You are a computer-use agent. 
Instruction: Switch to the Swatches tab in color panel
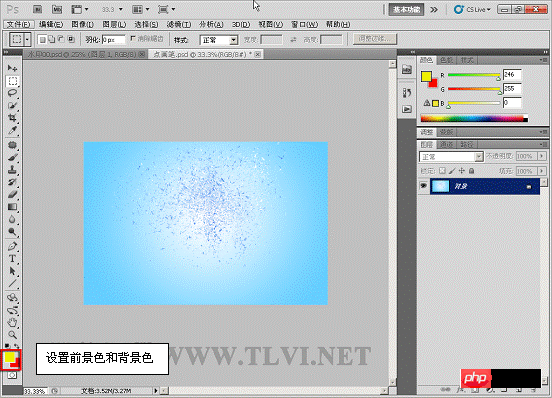pos(447,60)
